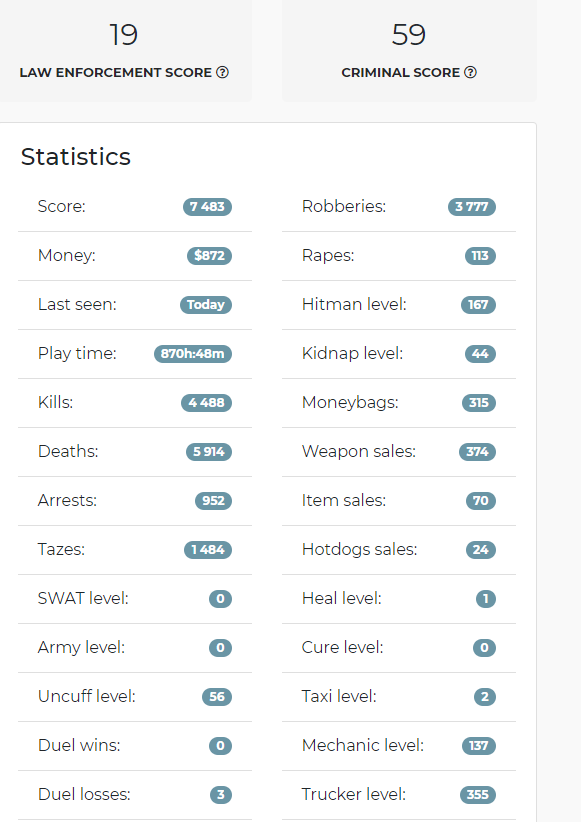Select the Money value $872 badge
The width and height of the screenshot is (581, 822).
[x=209, y=256]
